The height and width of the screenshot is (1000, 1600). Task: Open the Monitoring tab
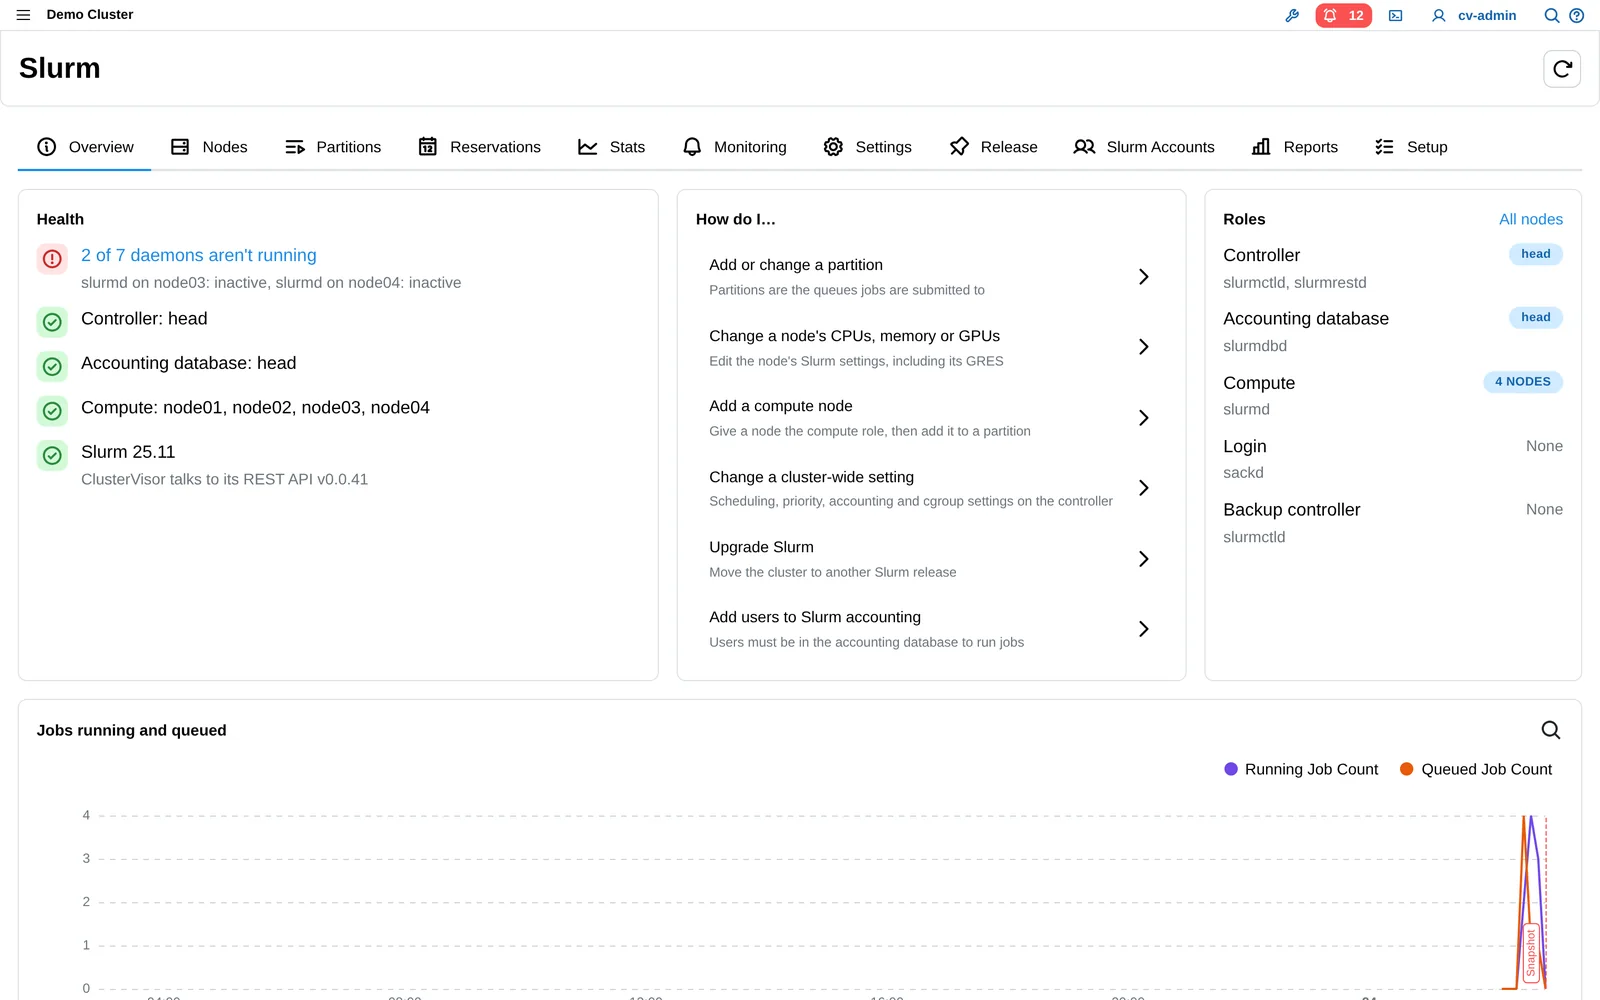[x=735, y=147]
